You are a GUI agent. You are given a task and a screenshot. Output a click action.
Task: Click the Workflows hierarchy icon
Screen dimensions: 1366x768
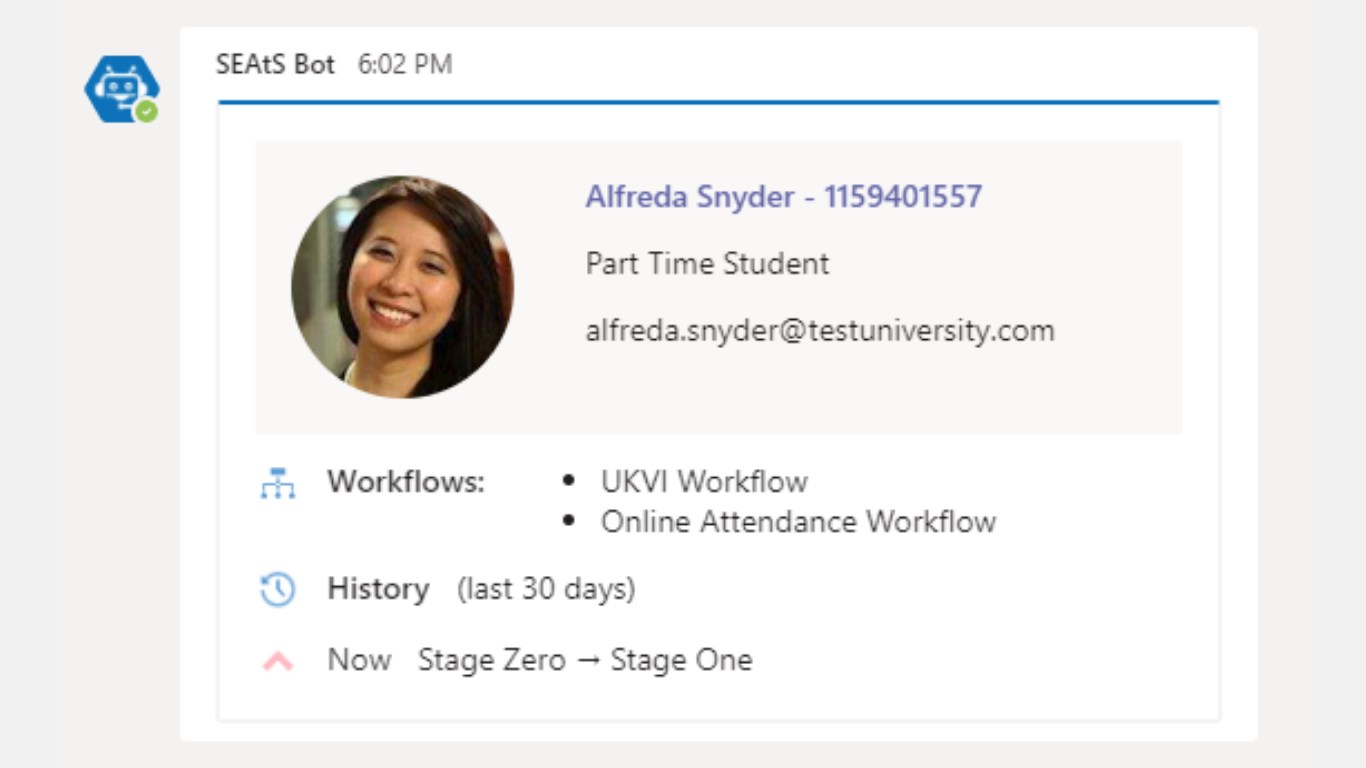(x=277, y=483)
